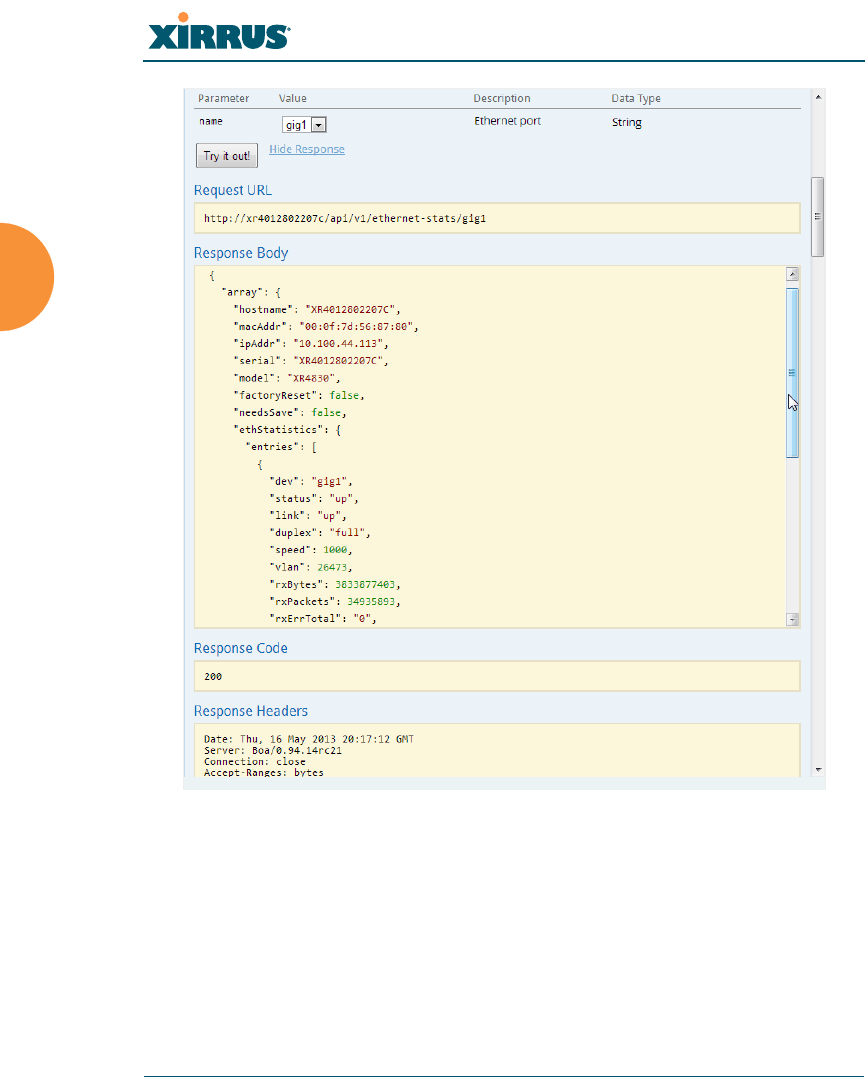Viewport: 865px width, 1077px height.
Task: Click the "status": "up" line
Action: [x=314, y=498]
